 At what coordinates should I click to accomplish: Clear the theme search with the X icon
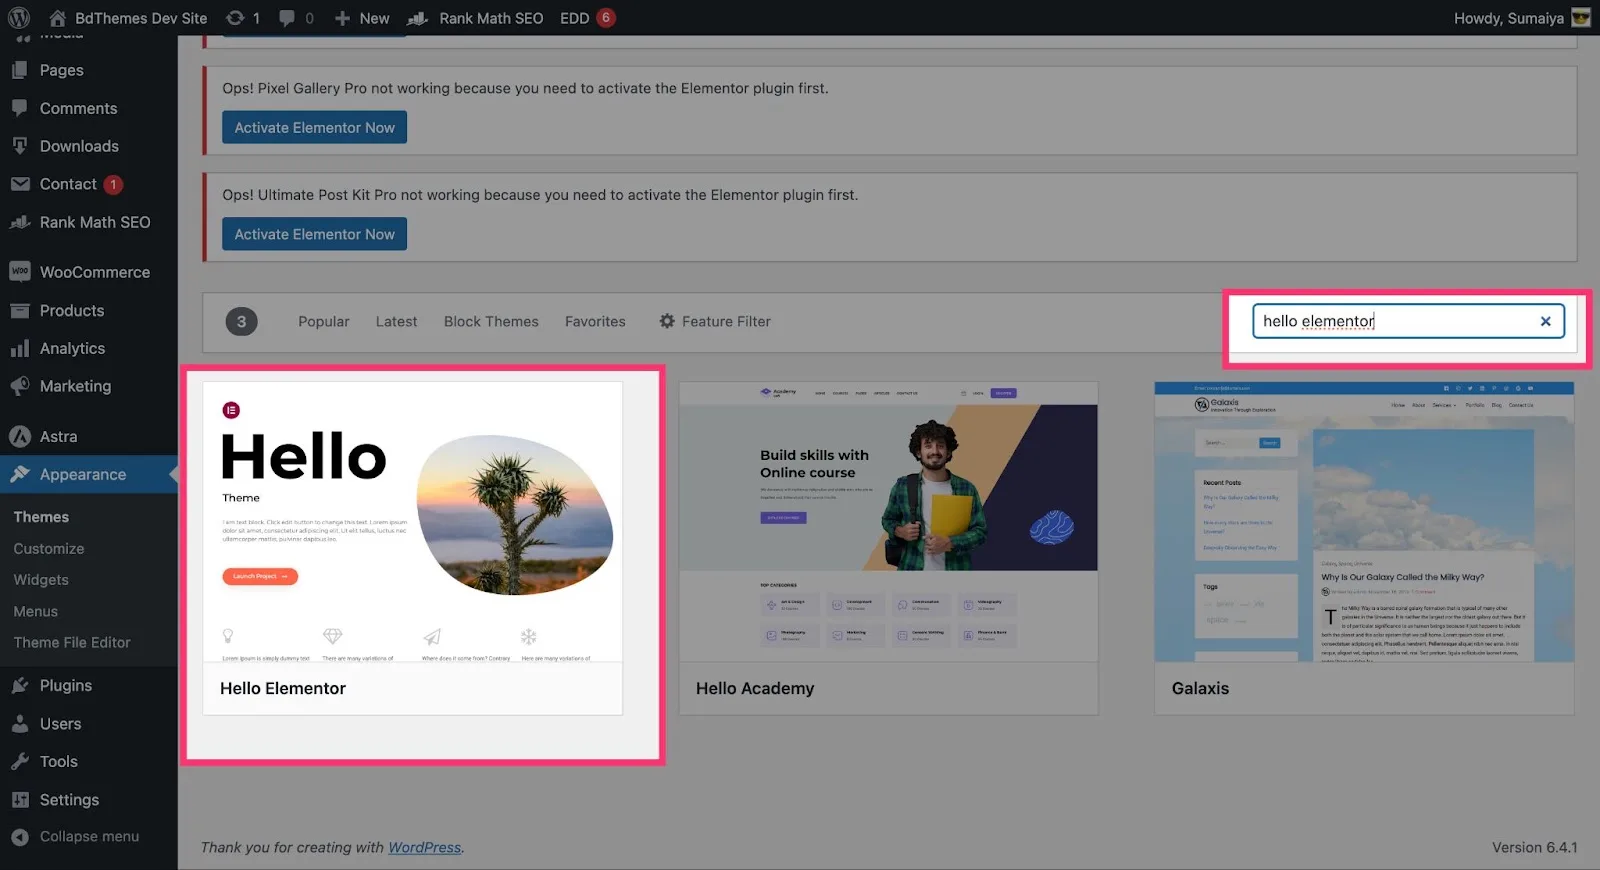(x=1545, y=321)
